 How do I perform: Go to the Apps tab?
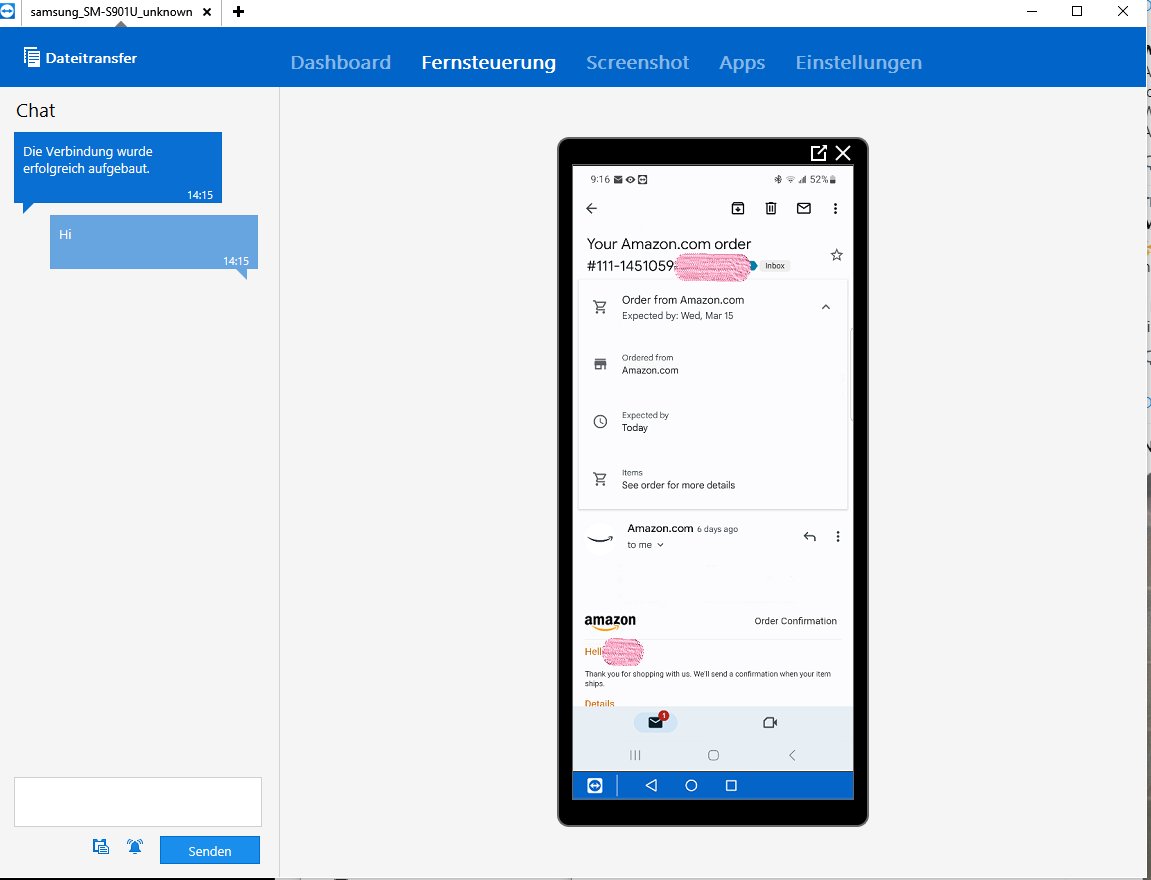coord(742,62)
